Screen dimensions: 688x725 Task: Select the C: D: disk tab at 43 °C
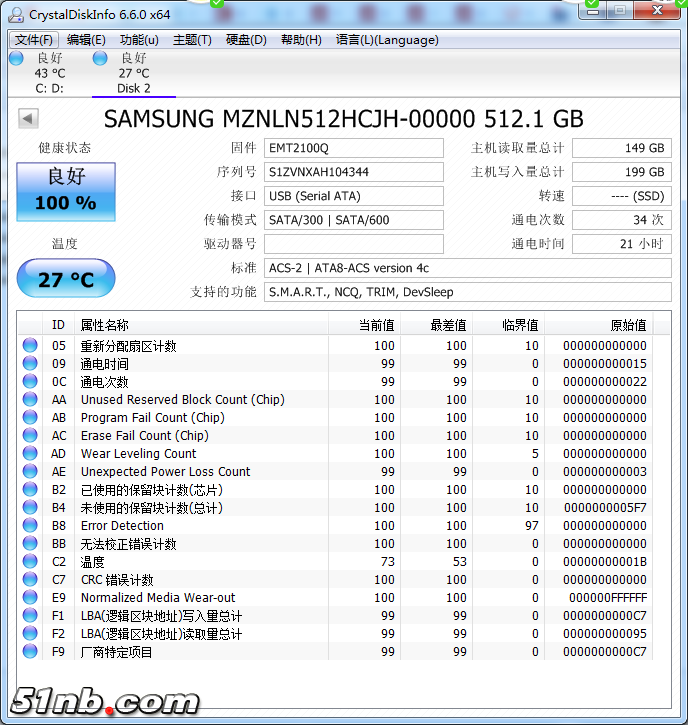click(49, 74)
